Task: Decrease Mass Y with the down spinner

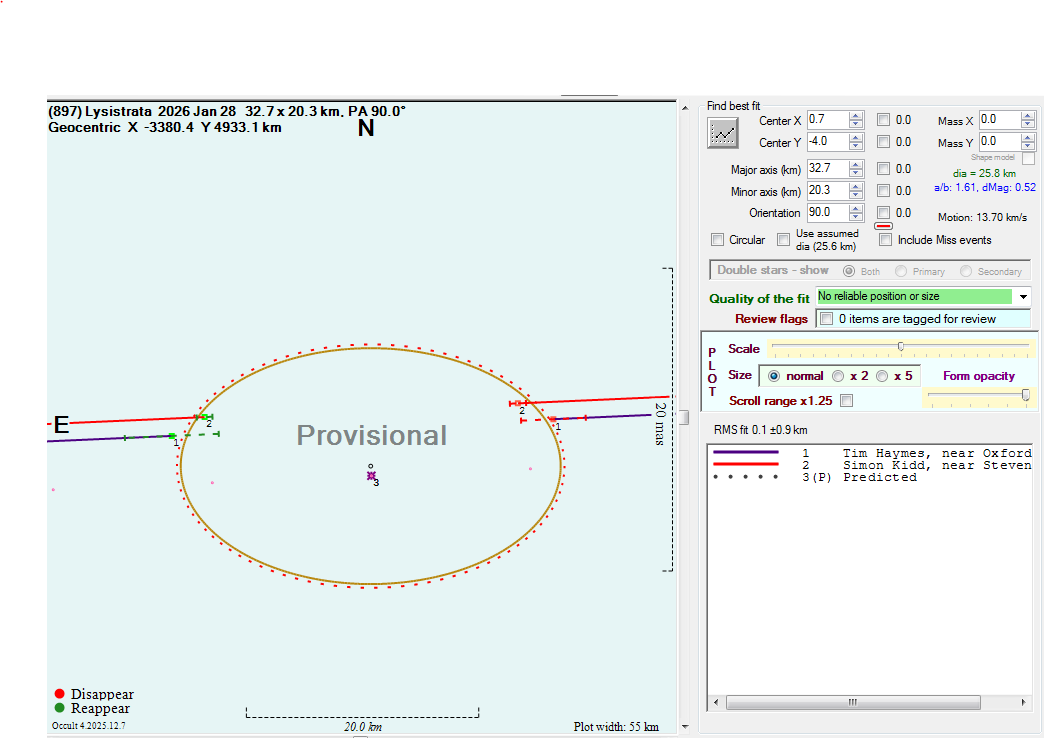Action: click(1028, 146)
